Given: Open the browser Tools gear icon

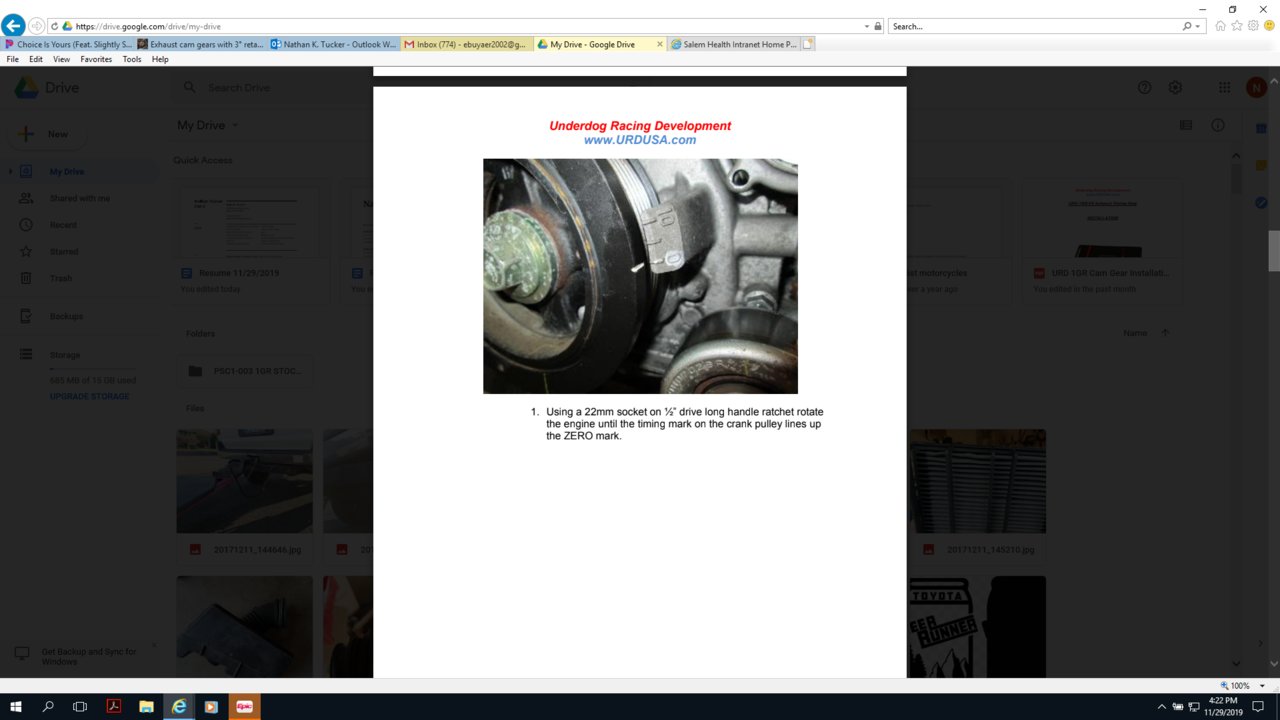Looking at the screenshot, I should click(1253, 26).
